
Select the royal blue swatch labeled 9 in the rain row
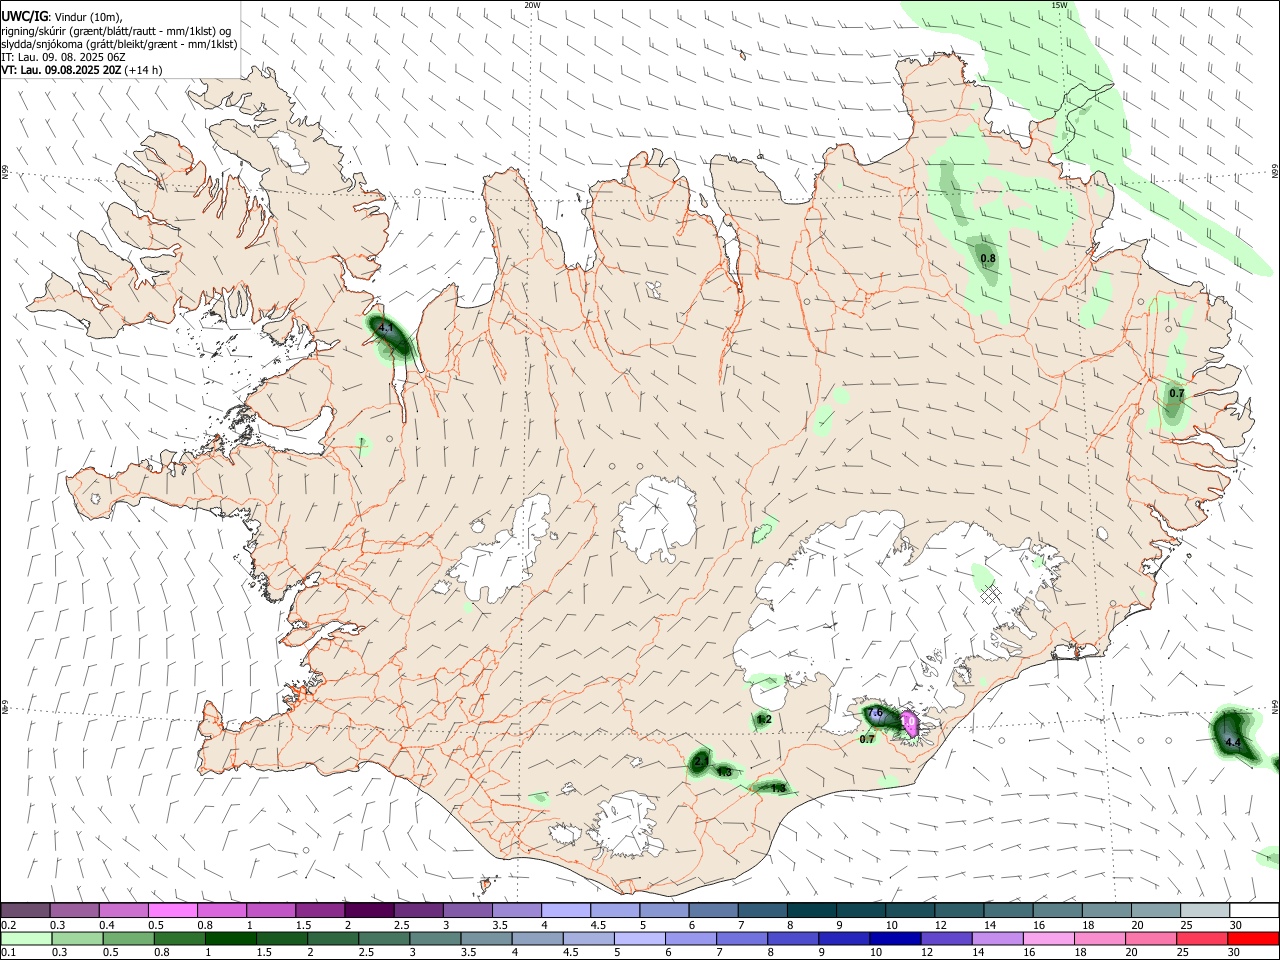coord(843,938)
